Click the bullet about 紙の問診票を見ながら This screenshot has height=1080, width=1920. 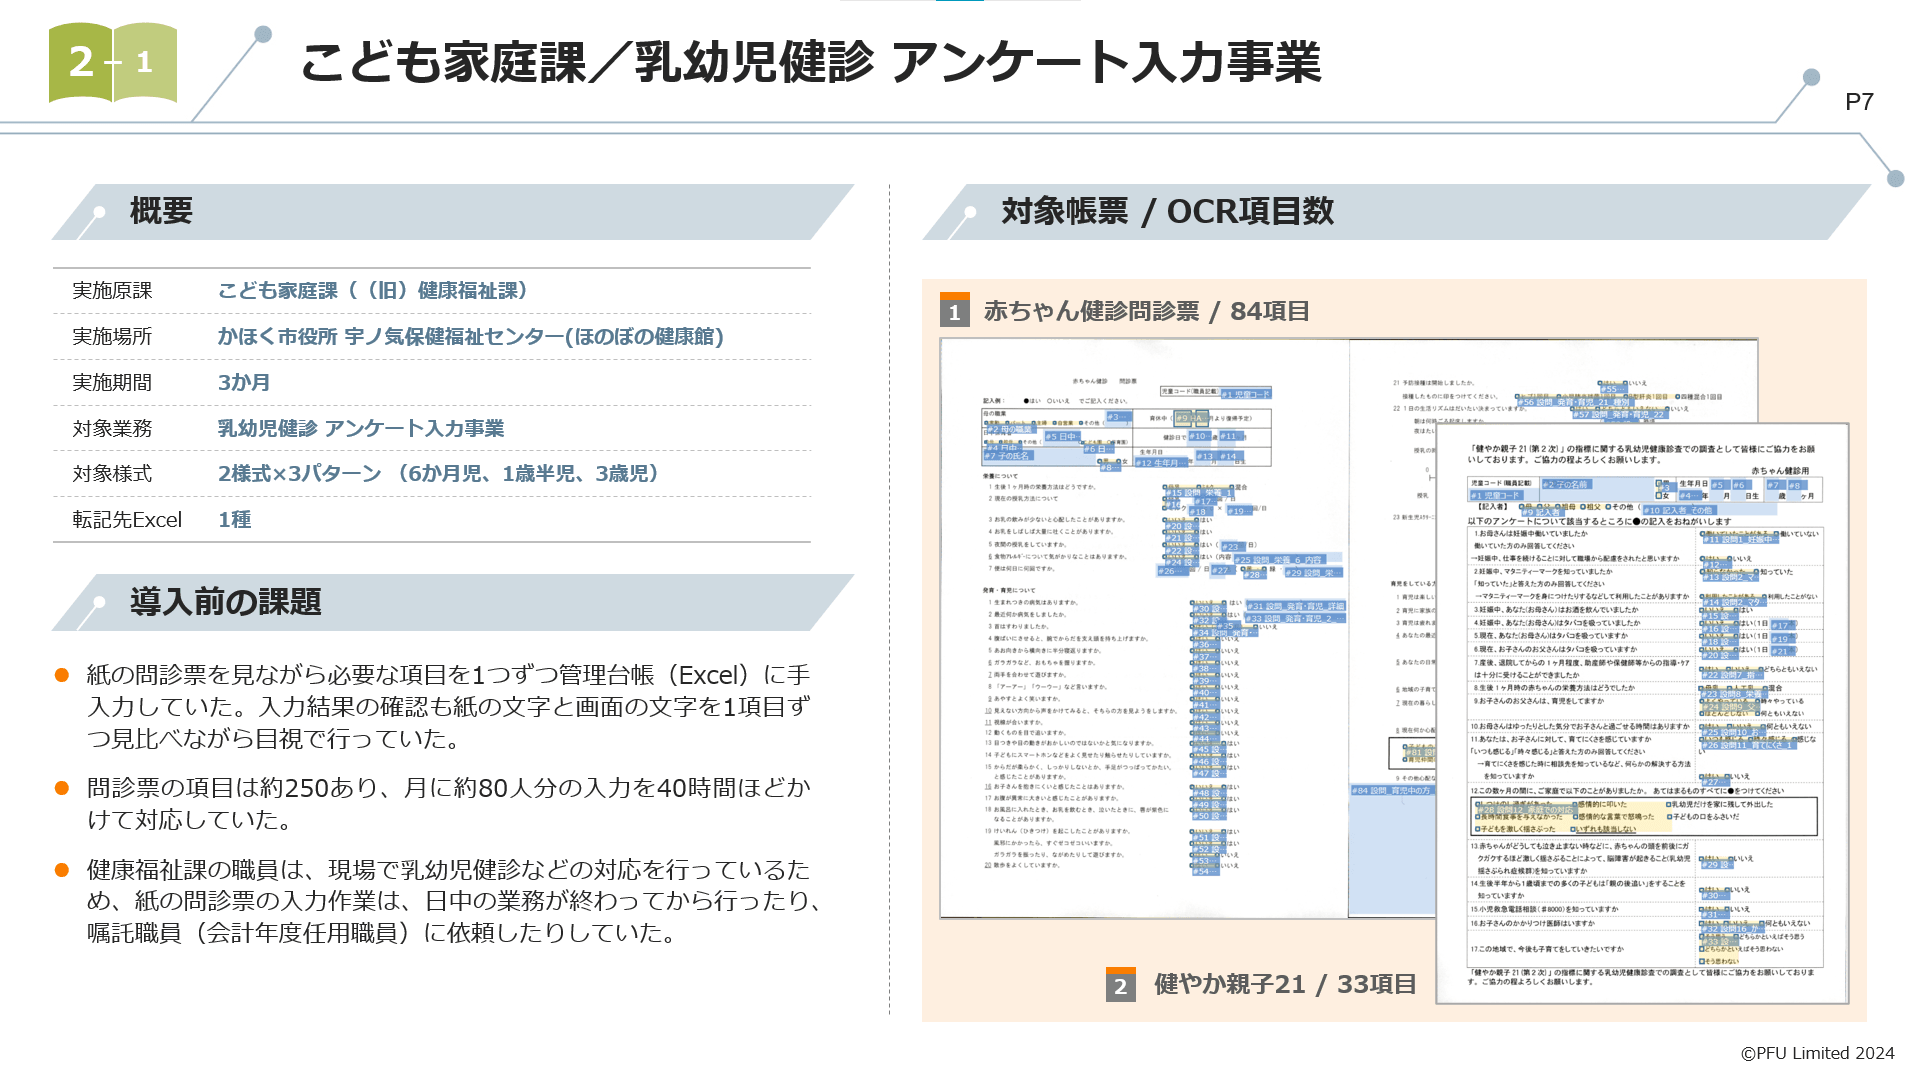pos(448,707)
